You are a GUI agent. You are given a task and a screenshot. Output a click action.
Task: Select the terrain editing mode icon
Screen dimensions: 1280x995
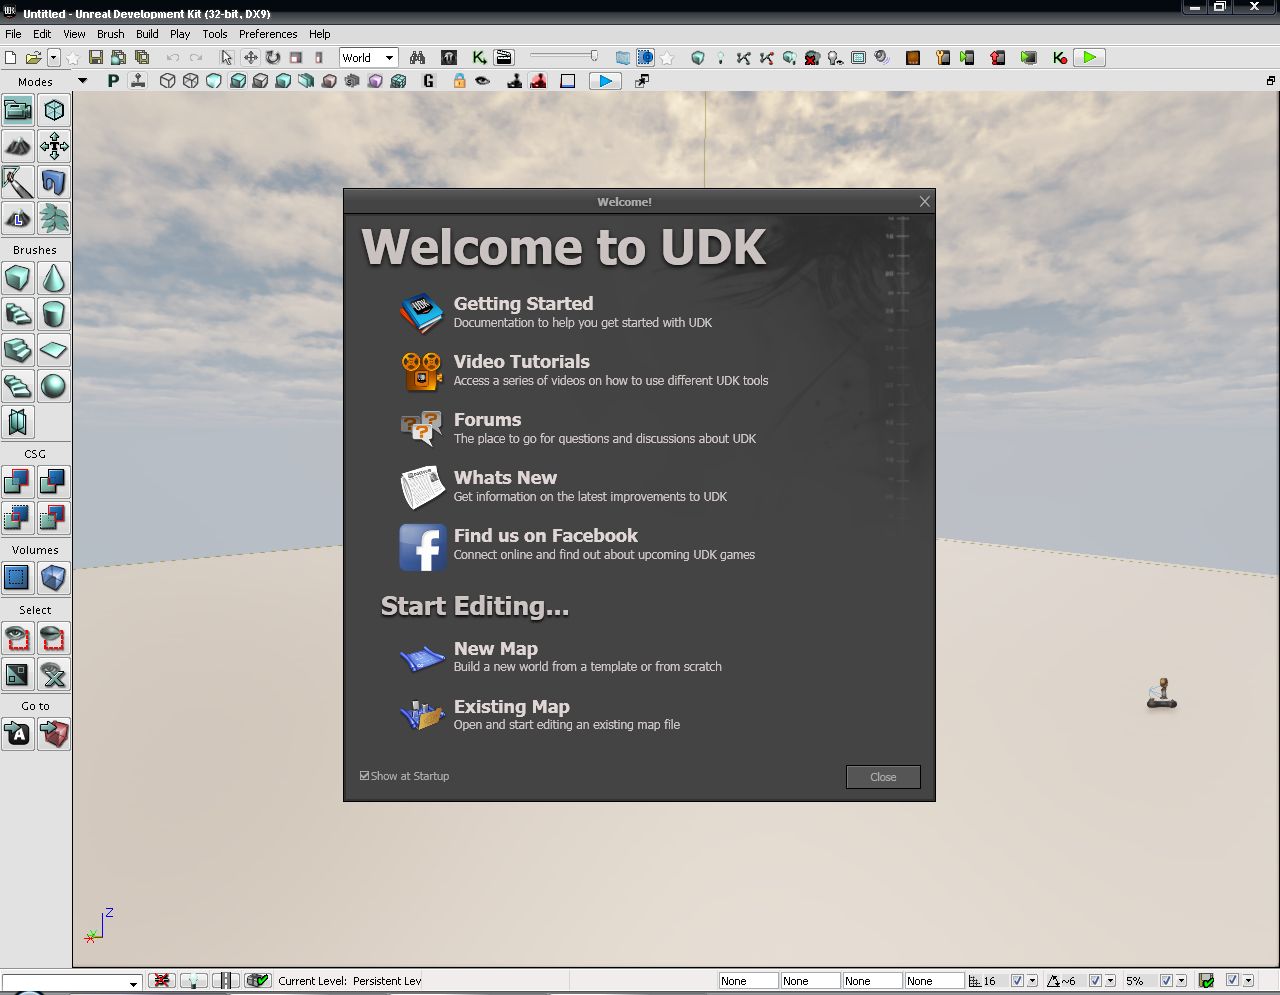point(18,146)
